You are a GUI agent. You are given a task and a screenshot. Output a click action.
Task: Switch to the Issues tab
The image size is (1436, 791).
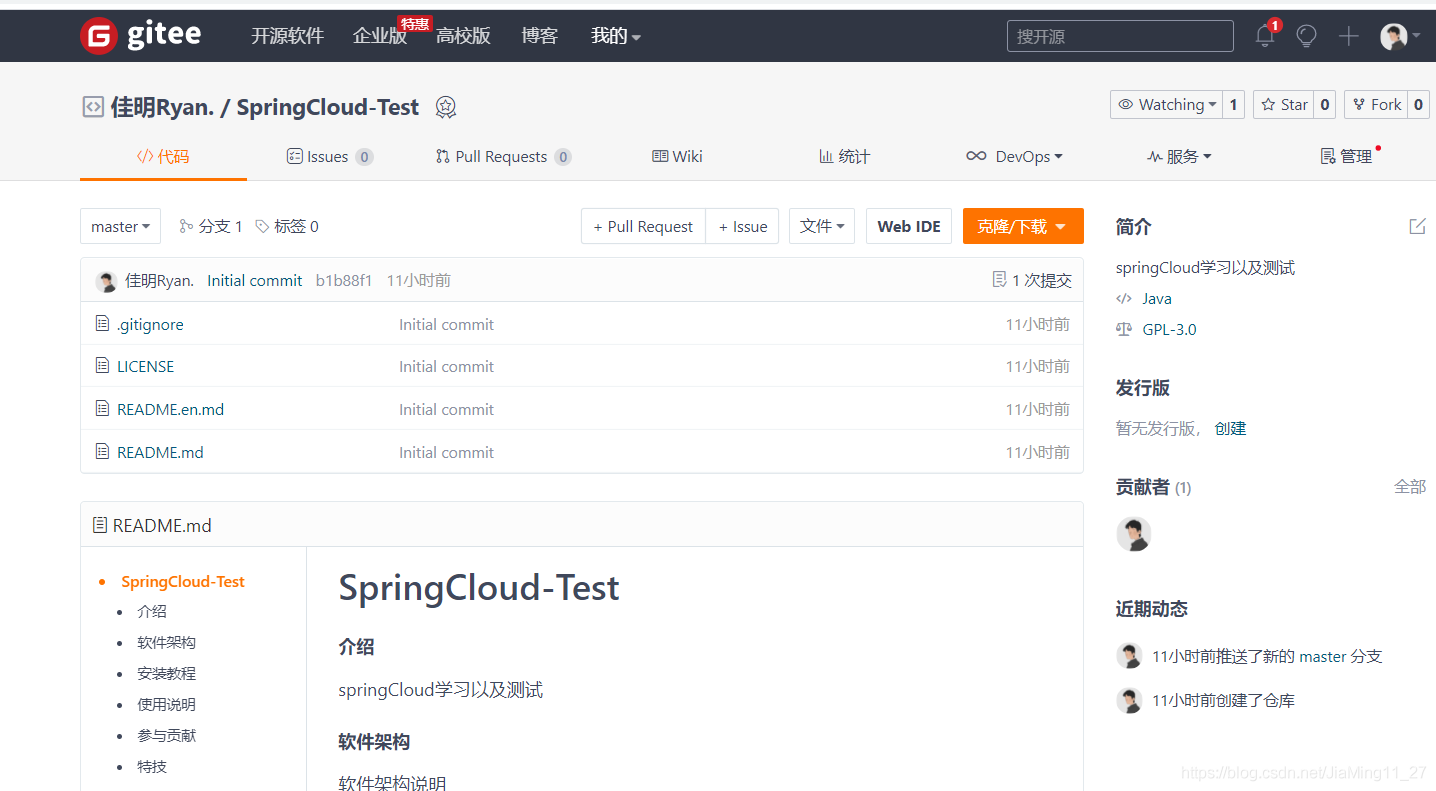pyautogui.click(x=329, y=156)
